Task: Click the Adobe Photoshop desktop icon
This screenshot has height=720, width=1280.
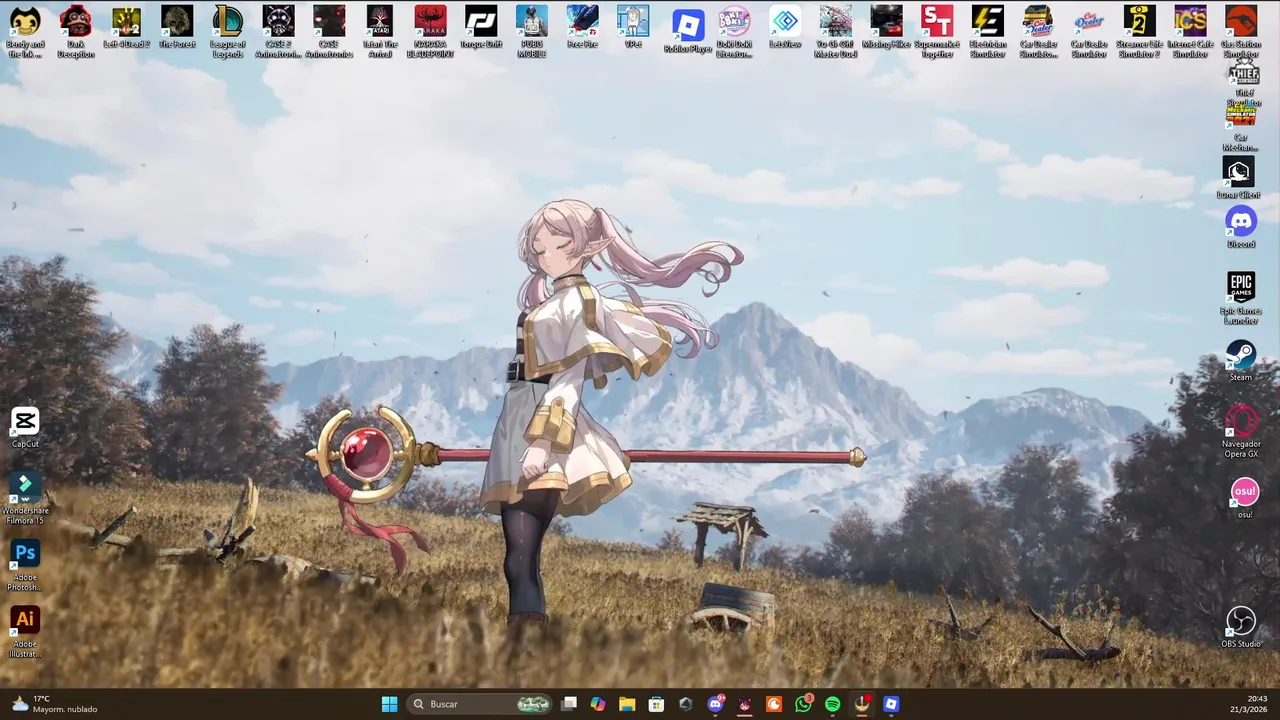Action: tap(25, 566)
